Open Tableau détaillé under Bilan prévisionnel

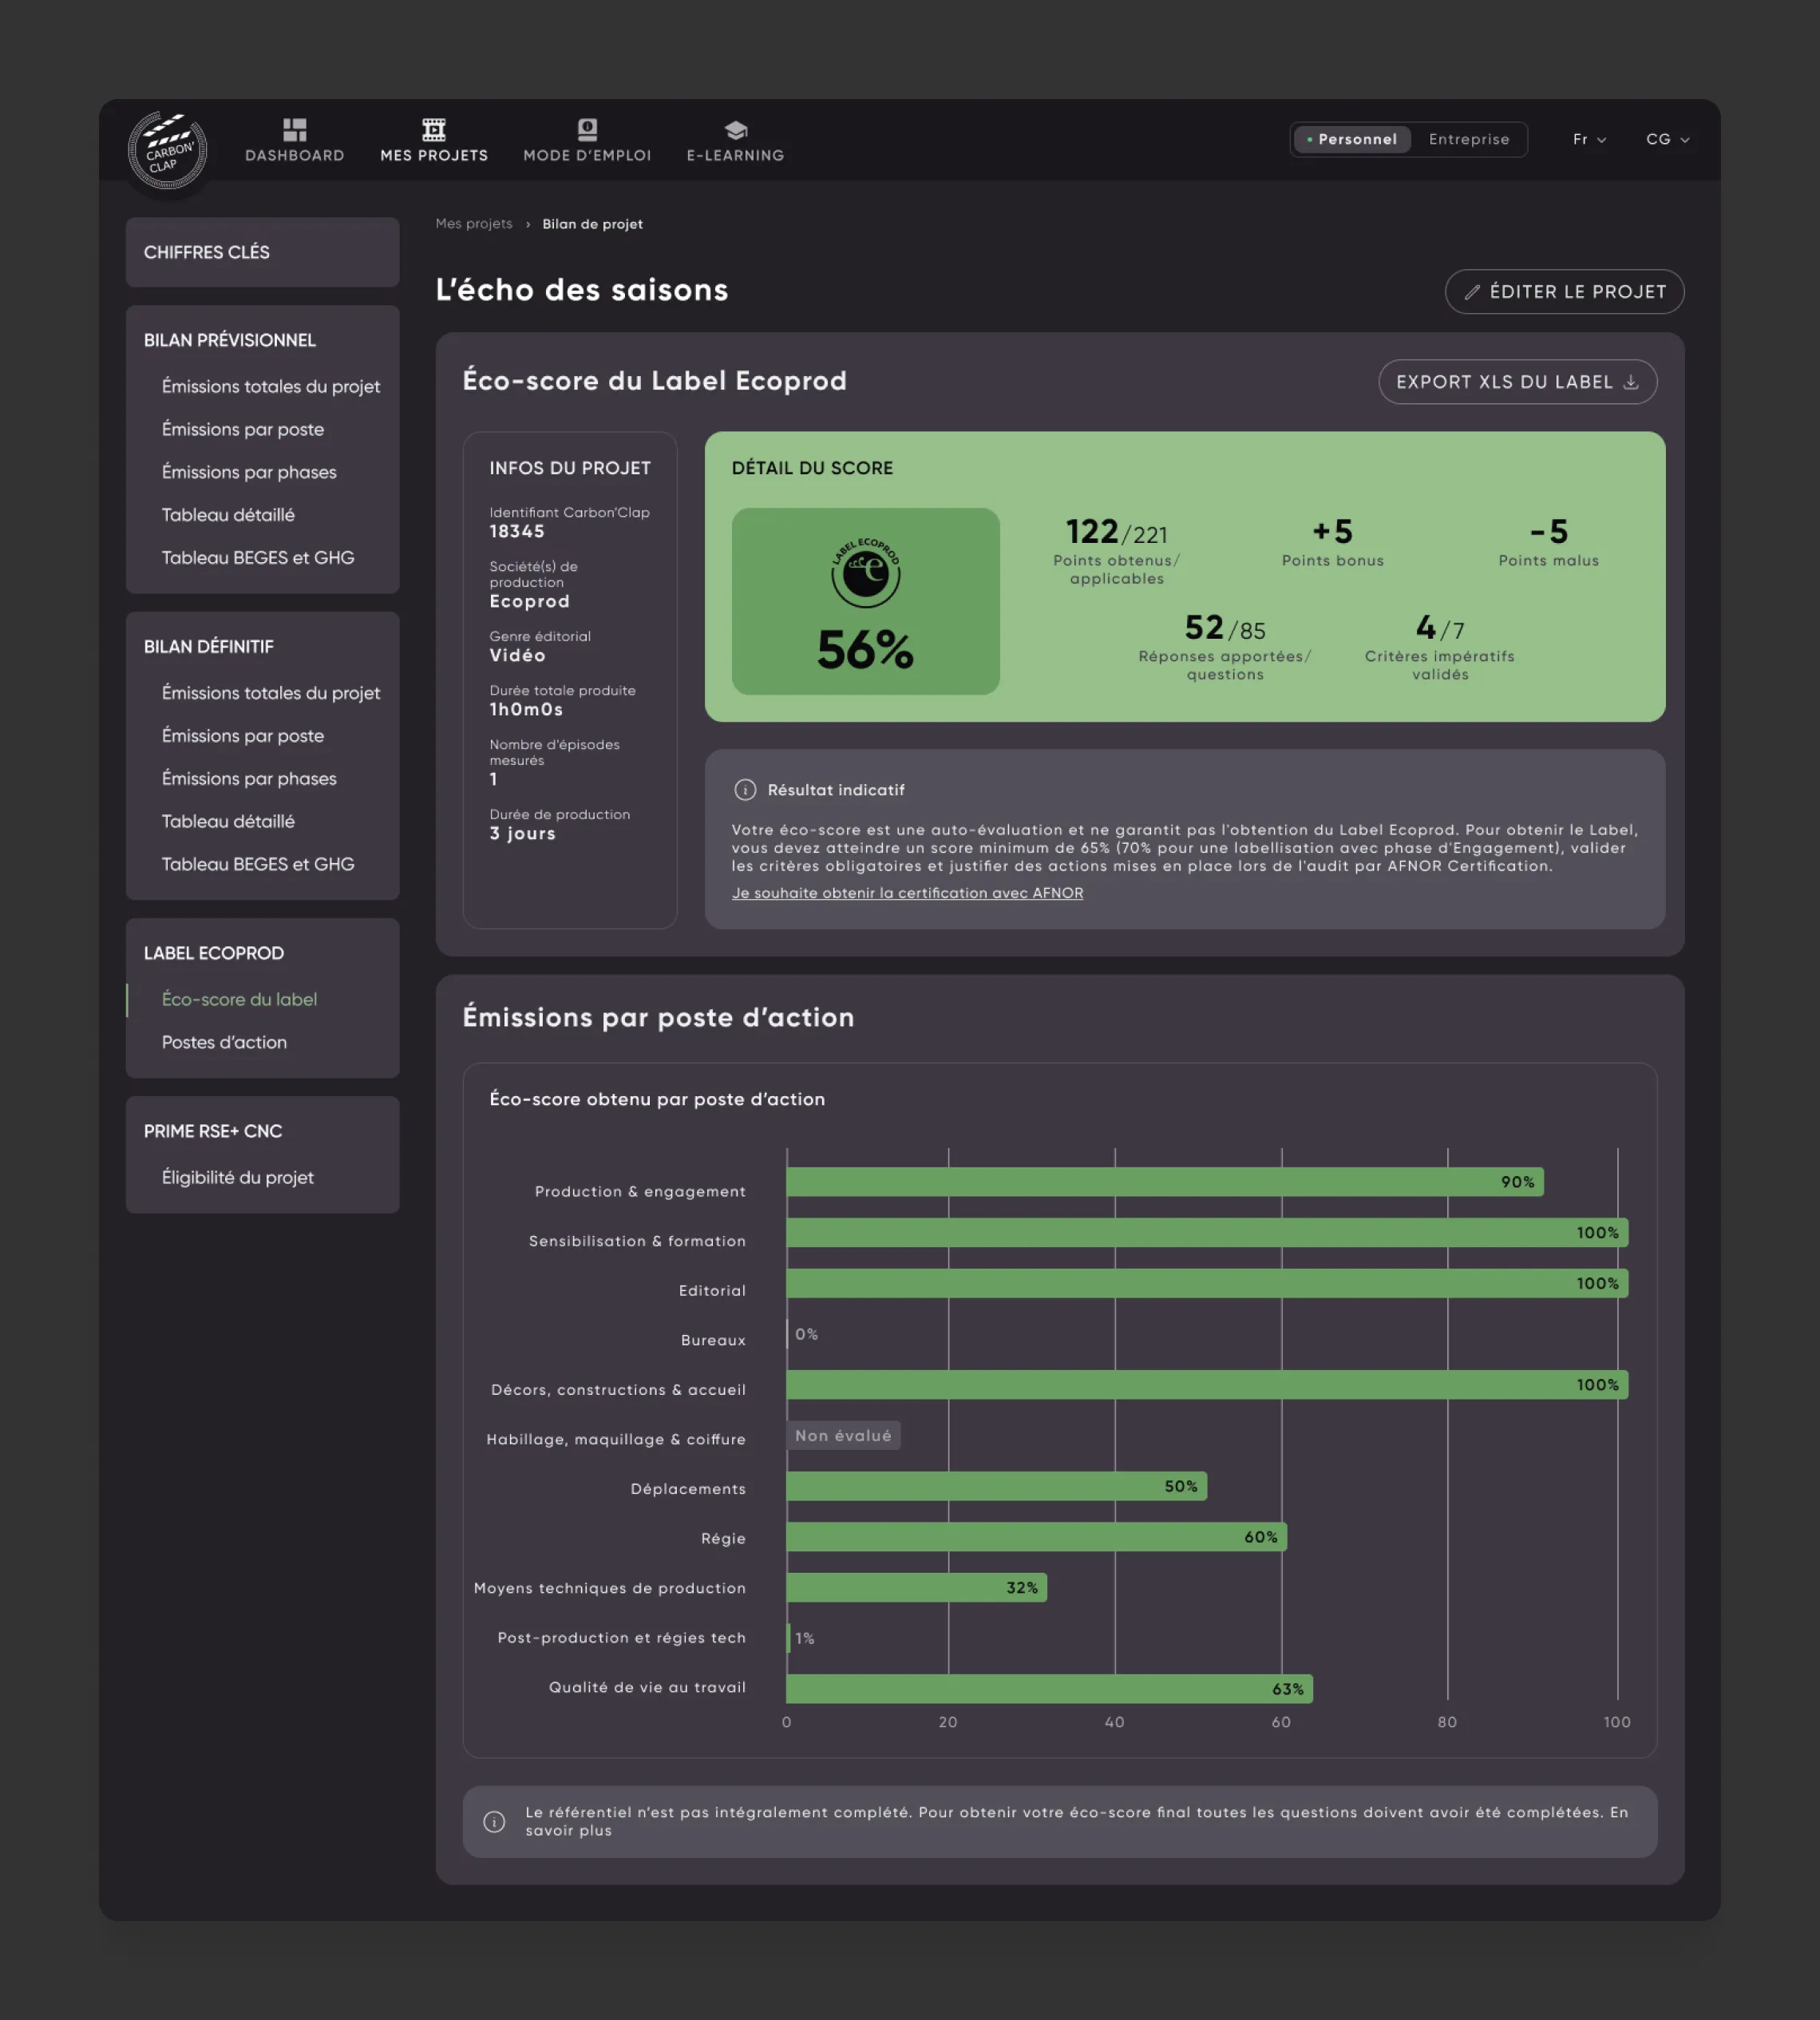[228, 515]
